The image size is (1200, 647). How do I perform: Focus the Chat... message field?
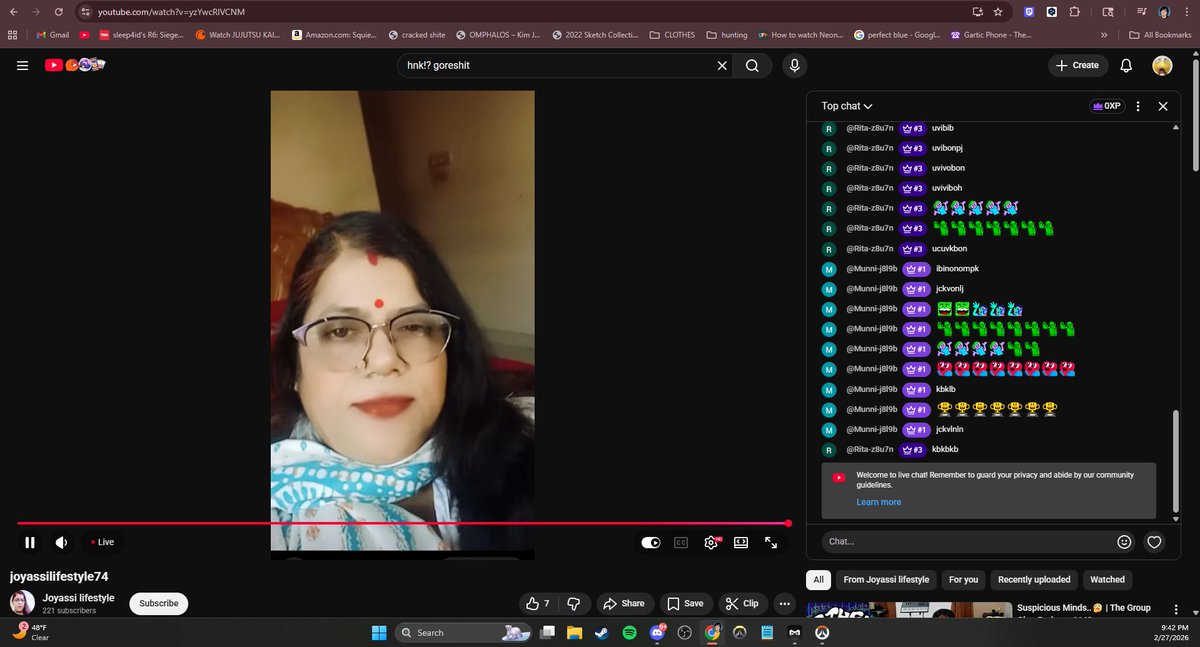pos(965,542)
